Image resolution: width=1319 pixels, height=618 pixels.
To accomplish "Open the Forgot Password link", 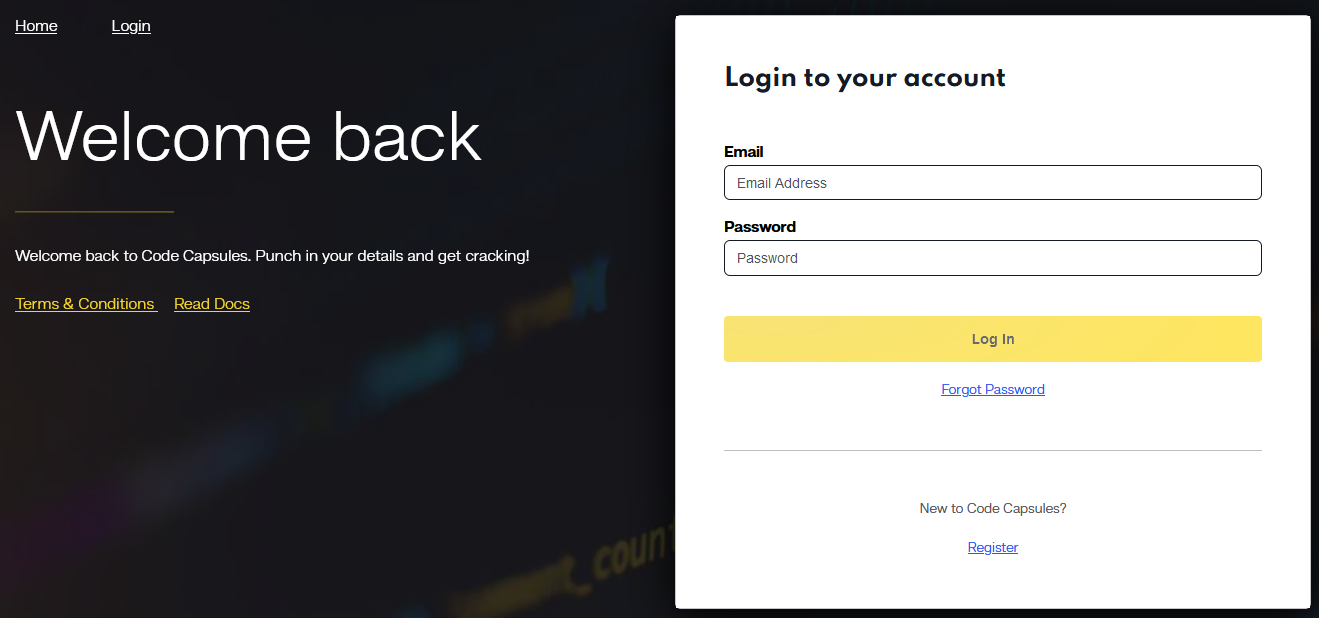I will [x=992, y=389].
